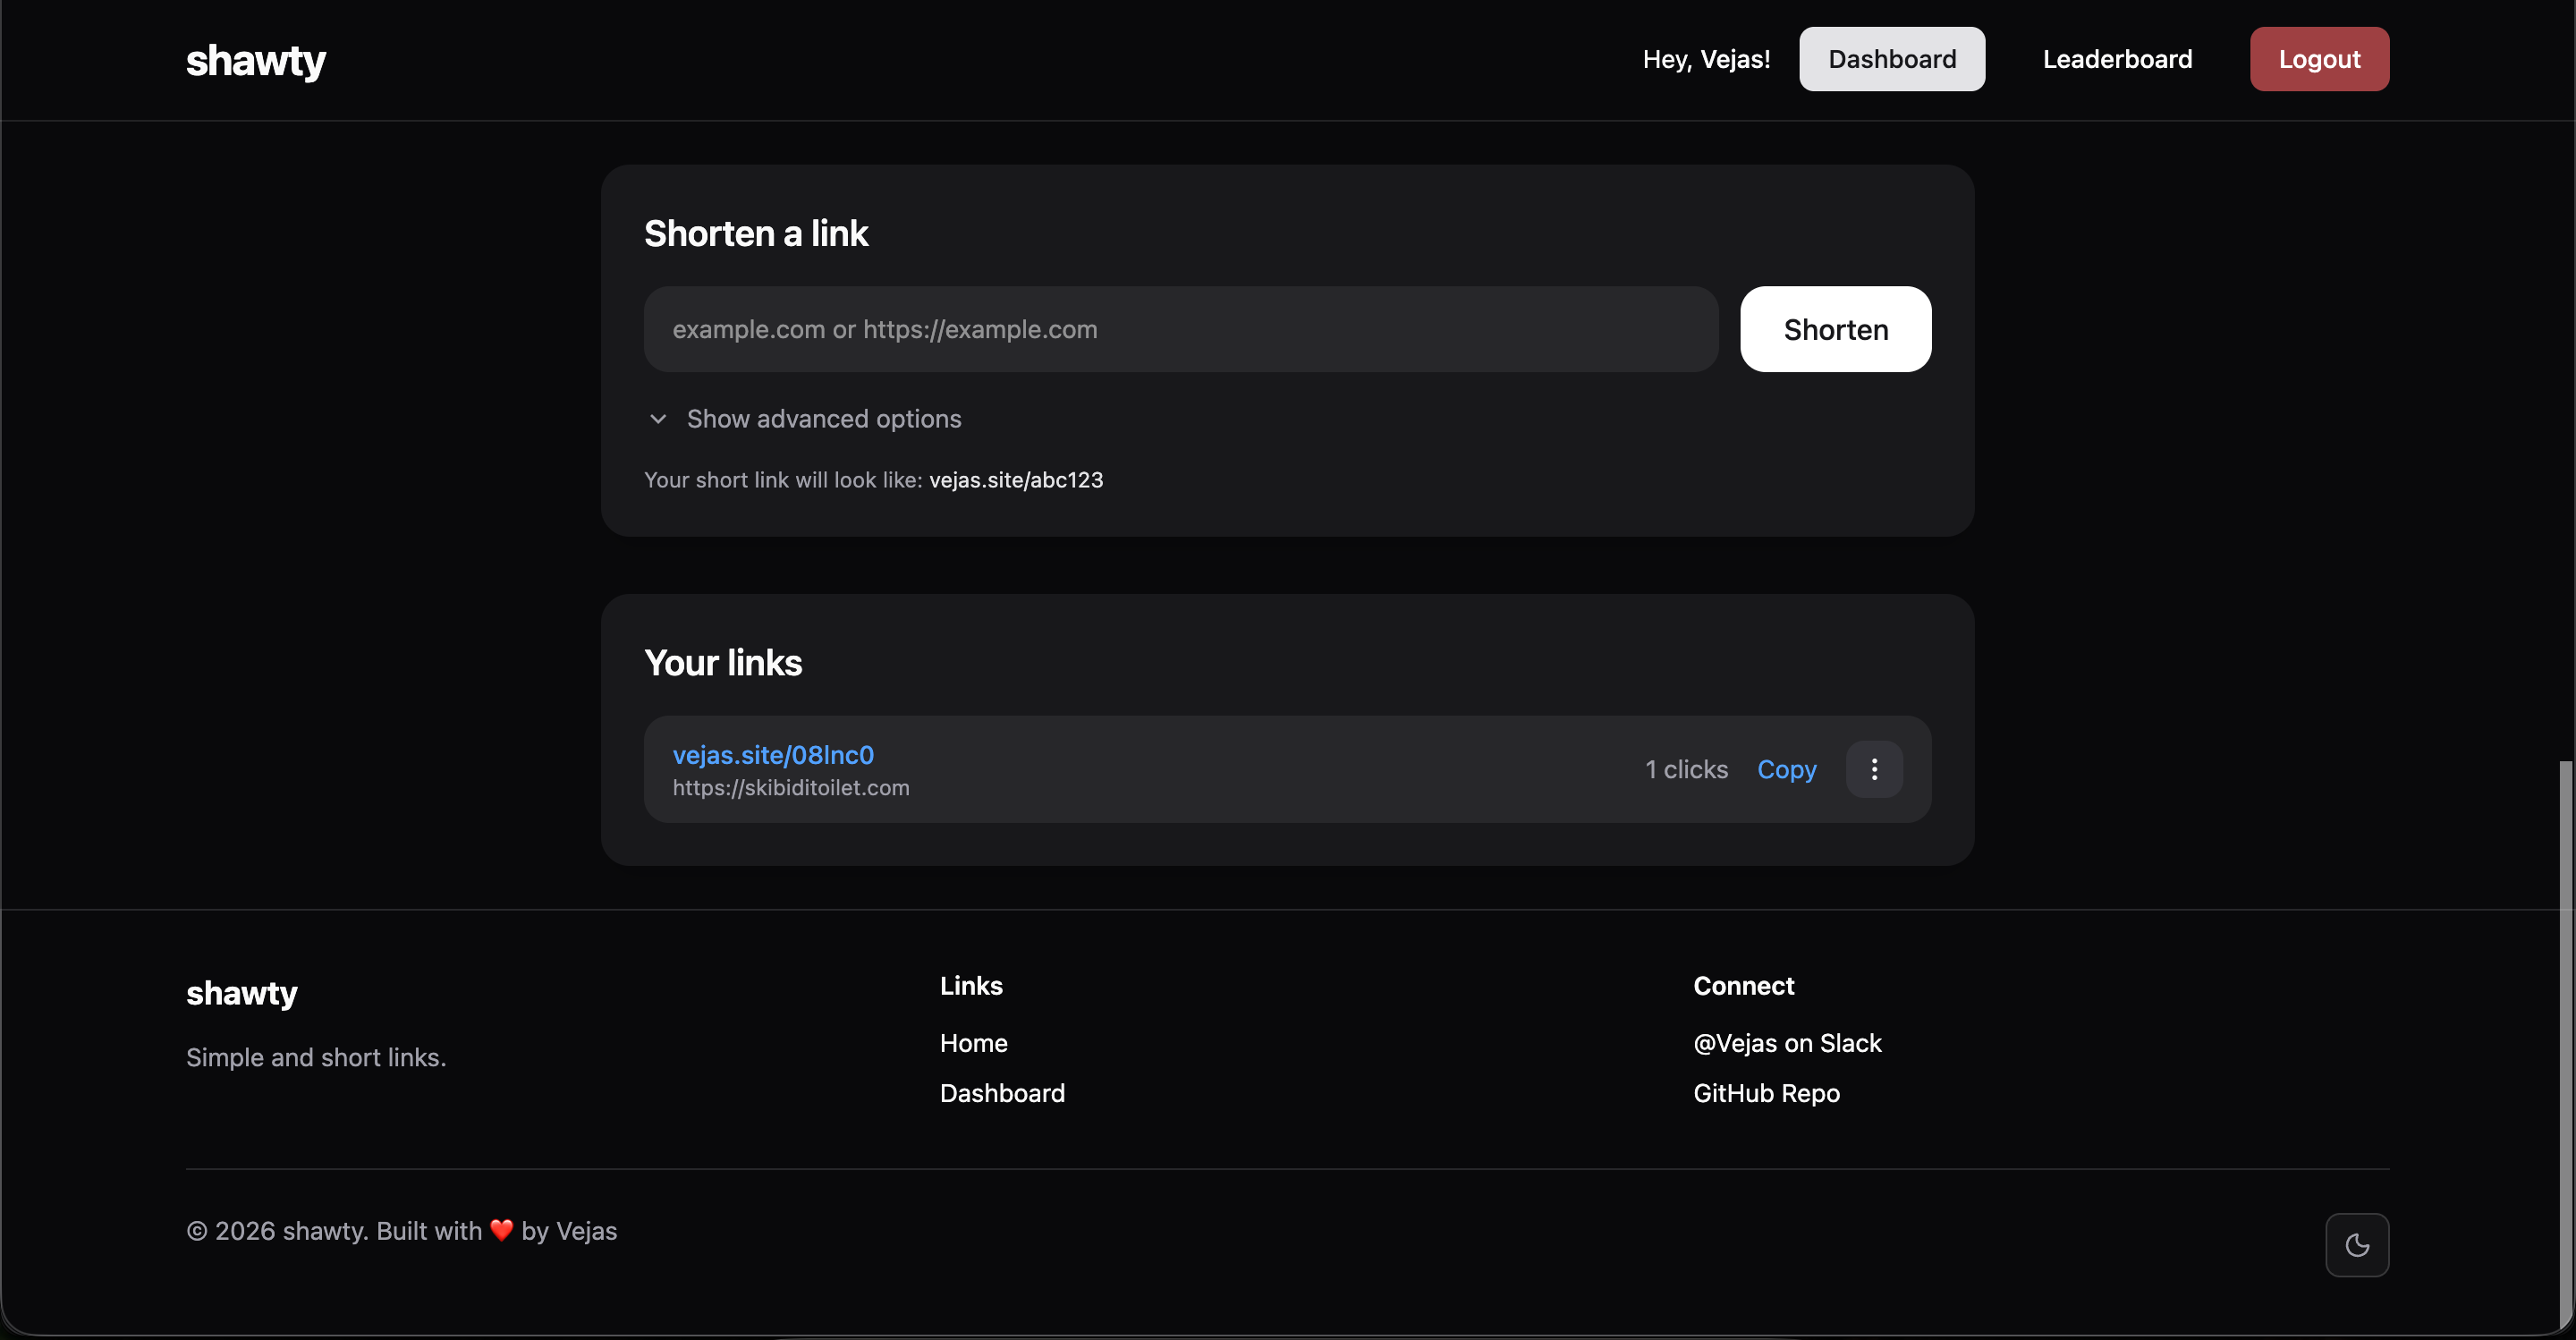The height and width of the screenshot is (1340, 2576).
Task: Go to the Leaderboard page
Action: point(2116,59)
